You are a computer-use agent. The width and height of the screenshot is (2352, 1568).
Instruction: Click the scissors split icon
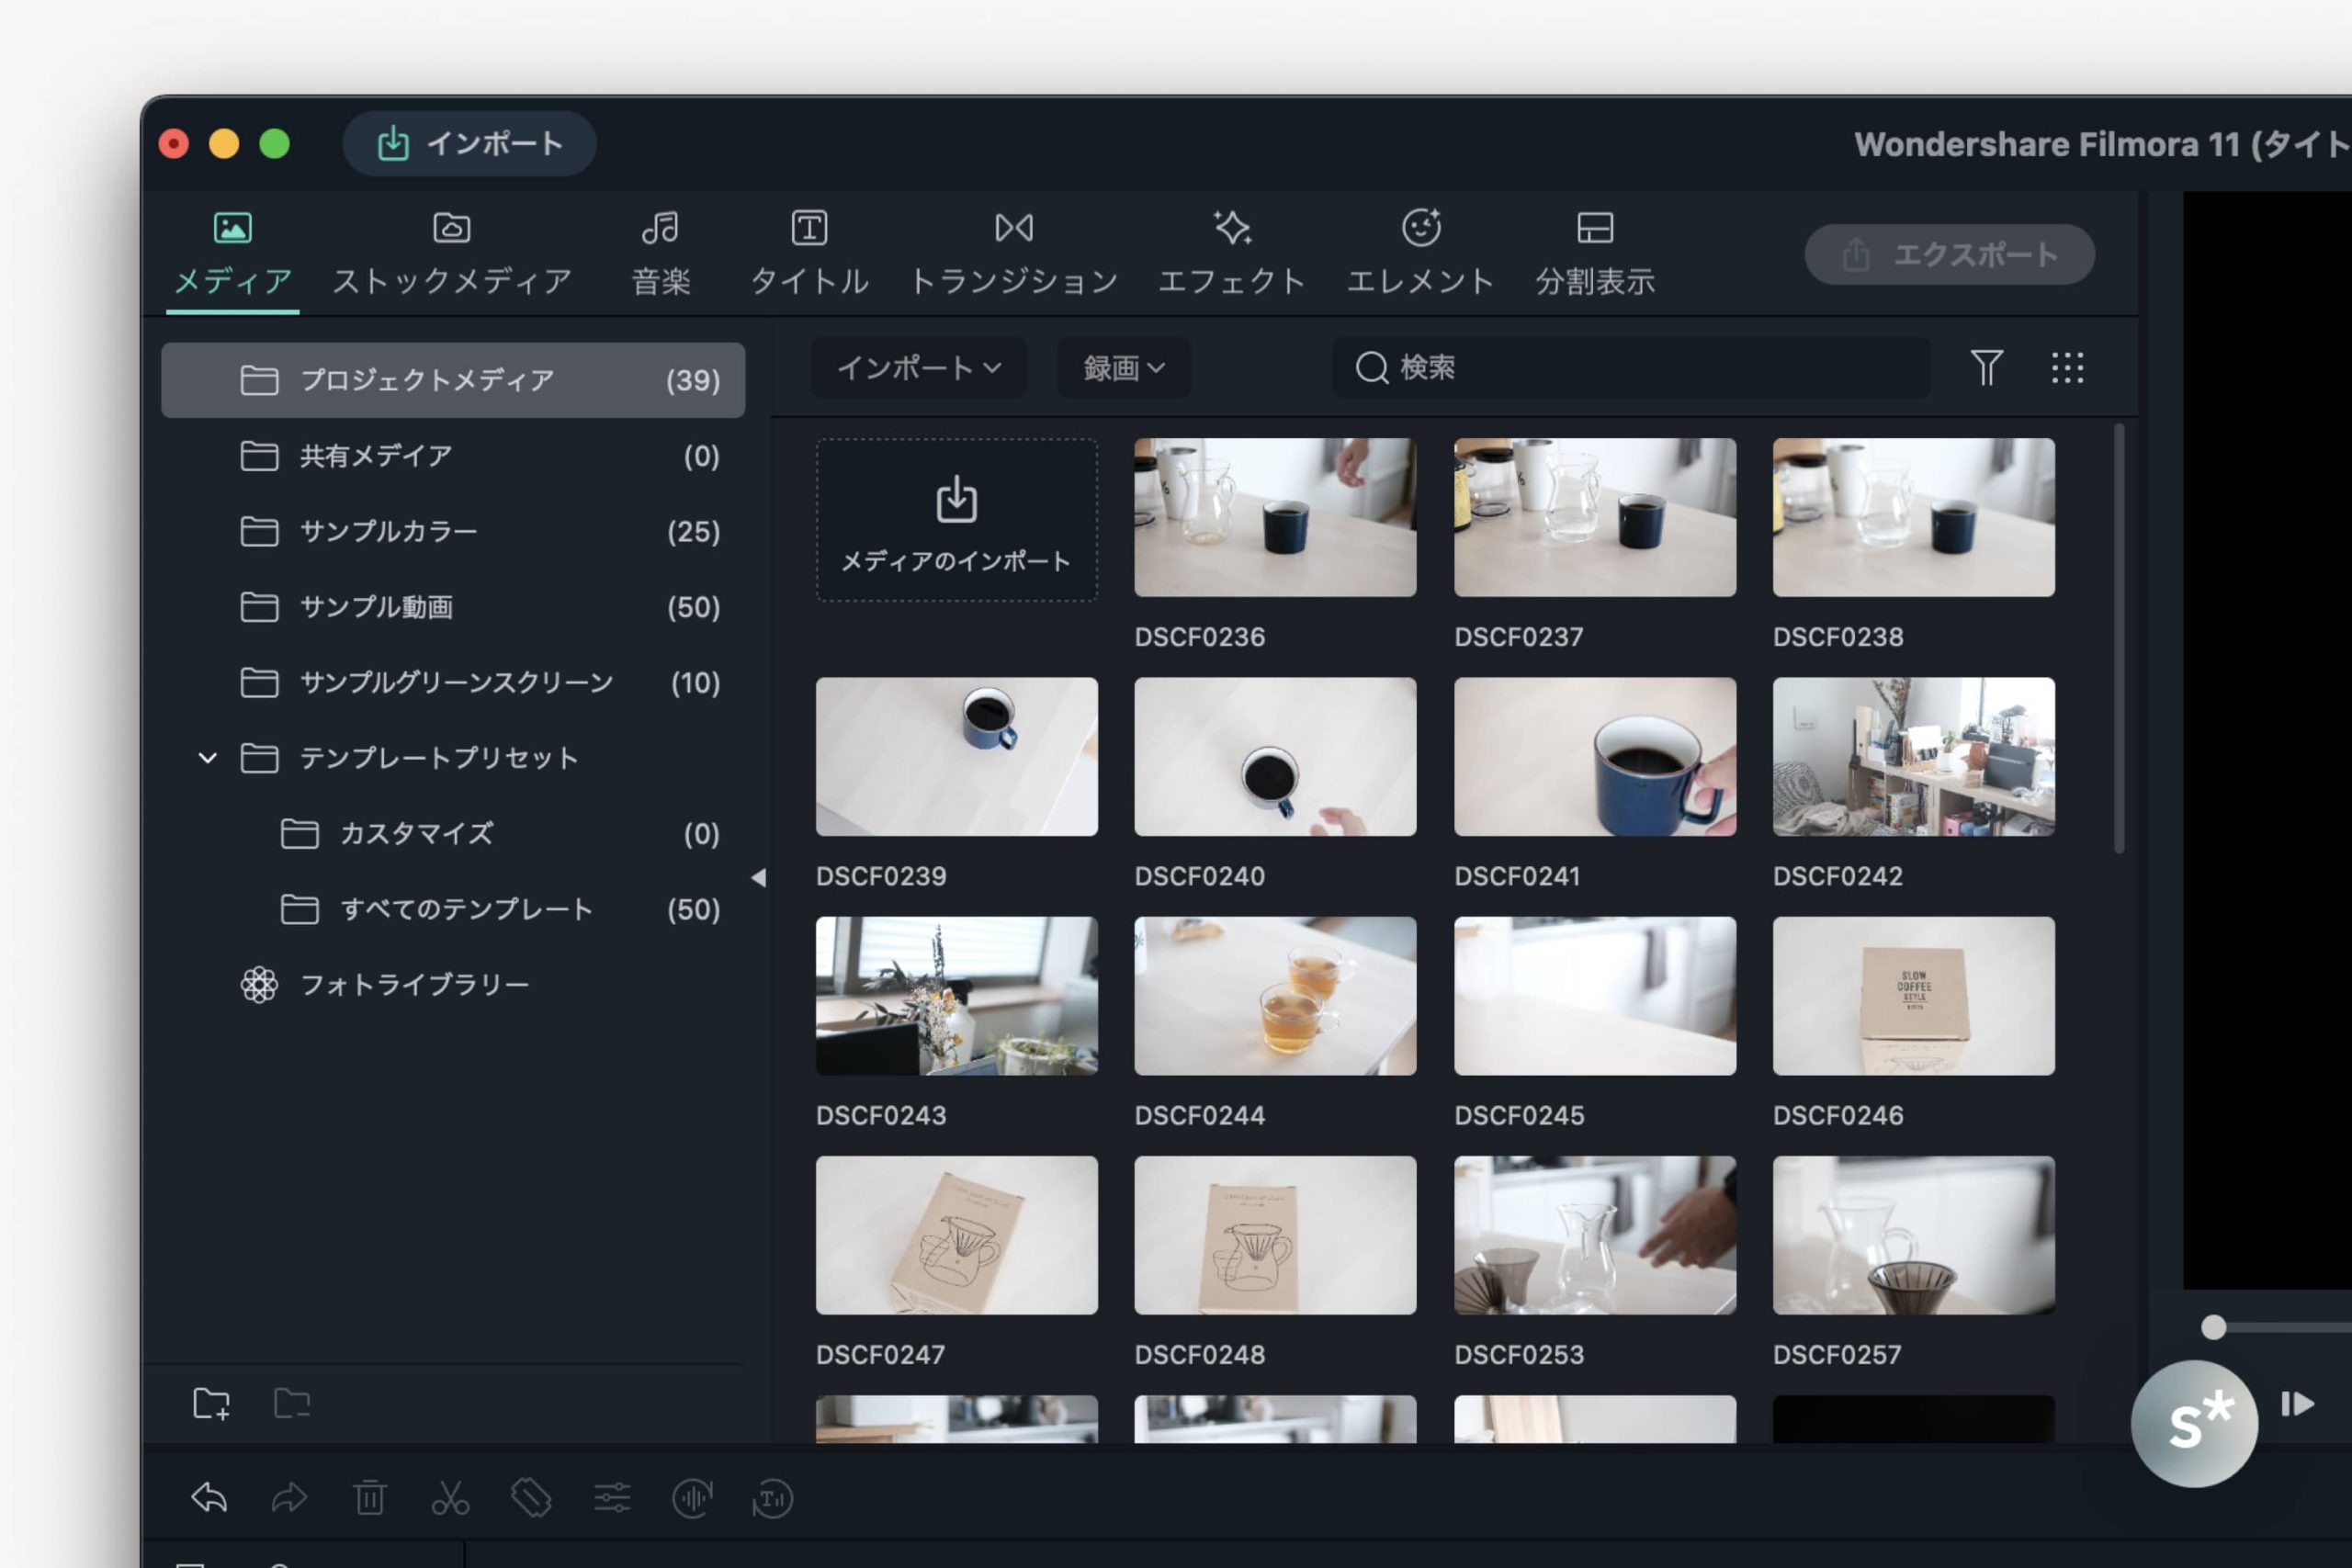point(450,1497)
